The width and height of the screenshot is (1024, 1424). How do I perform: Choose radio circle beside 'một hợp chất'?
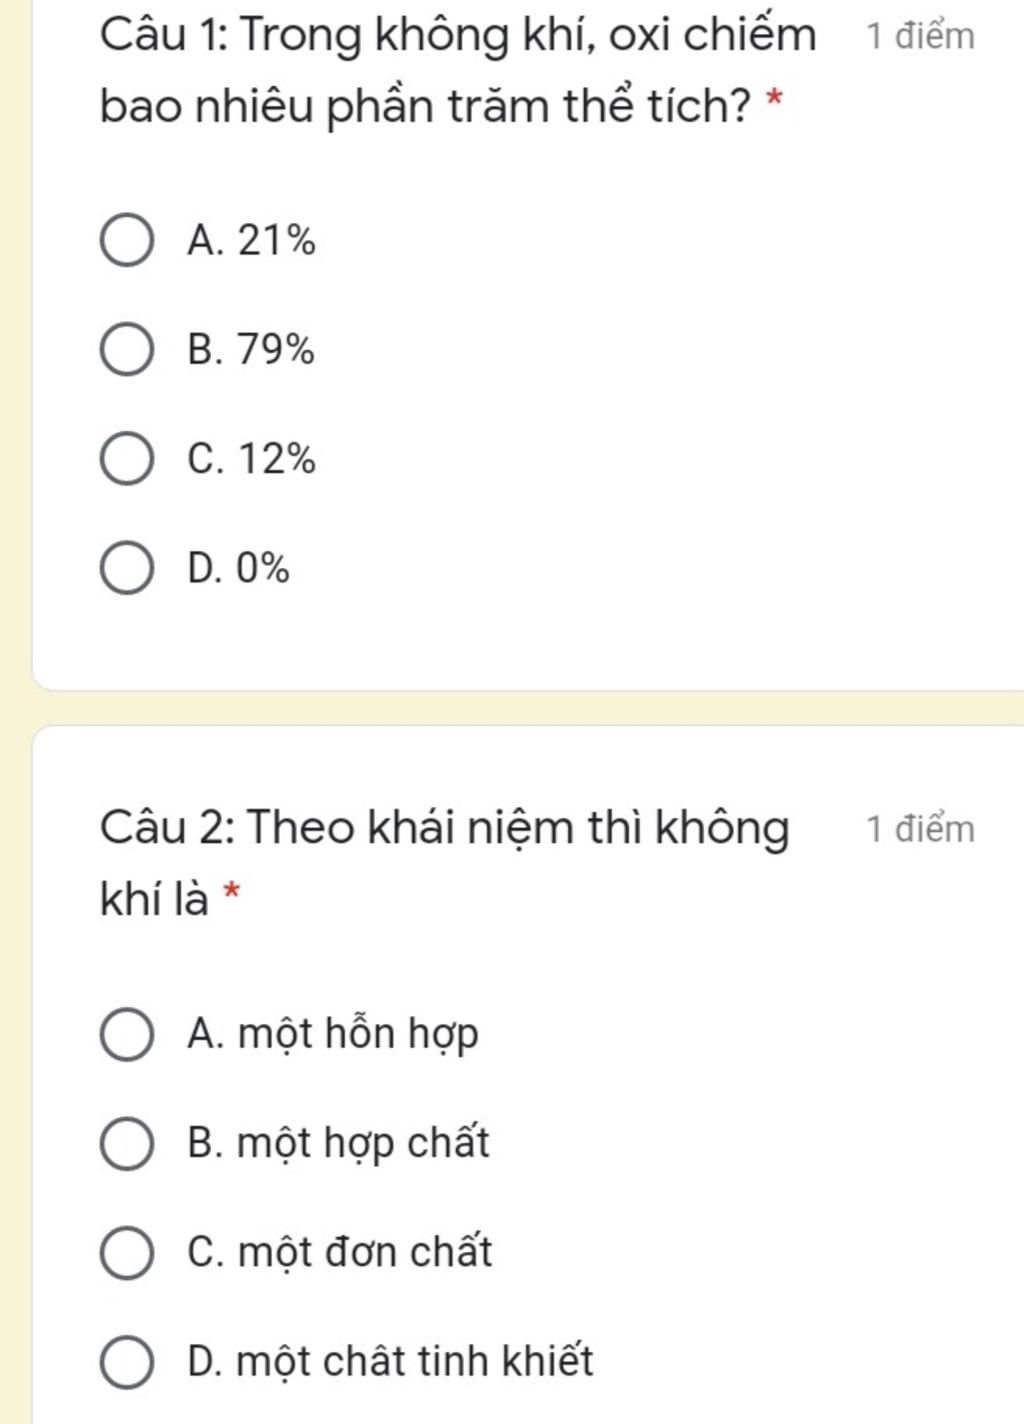pyautogui.click(x=127, y=1143)
